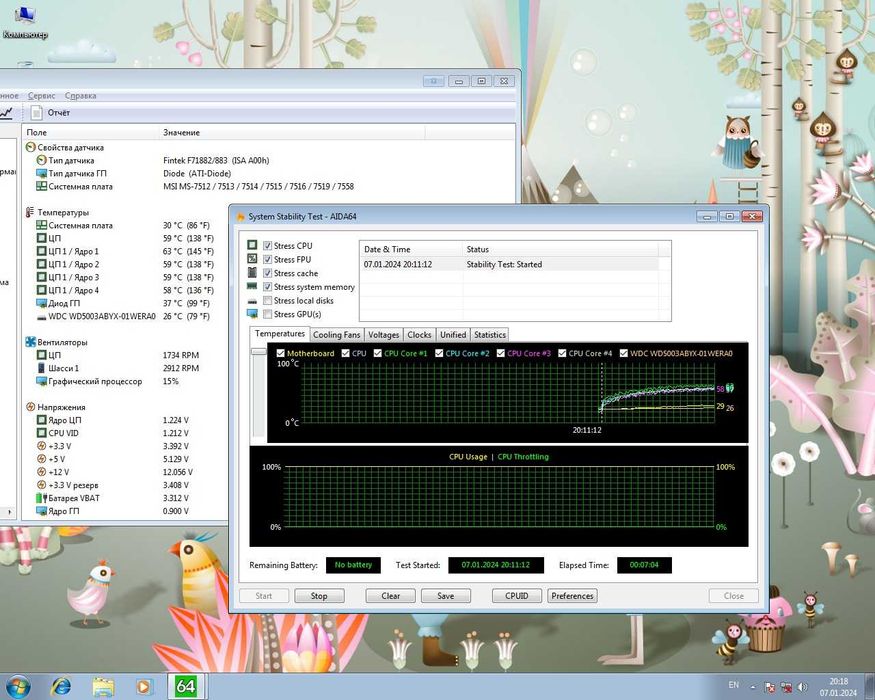This screenshot has height=700, width=875.
Task: Click the Тип датчика row icon
Action: coord(41,160)
